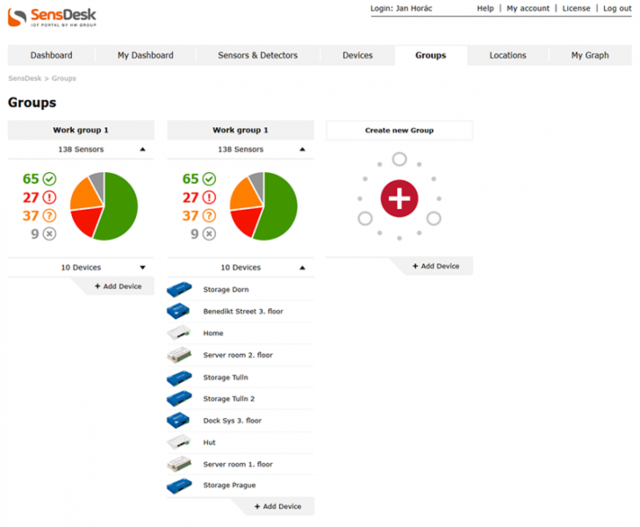
Task: Click red alert status icon in second group
Action: (209, 198)
